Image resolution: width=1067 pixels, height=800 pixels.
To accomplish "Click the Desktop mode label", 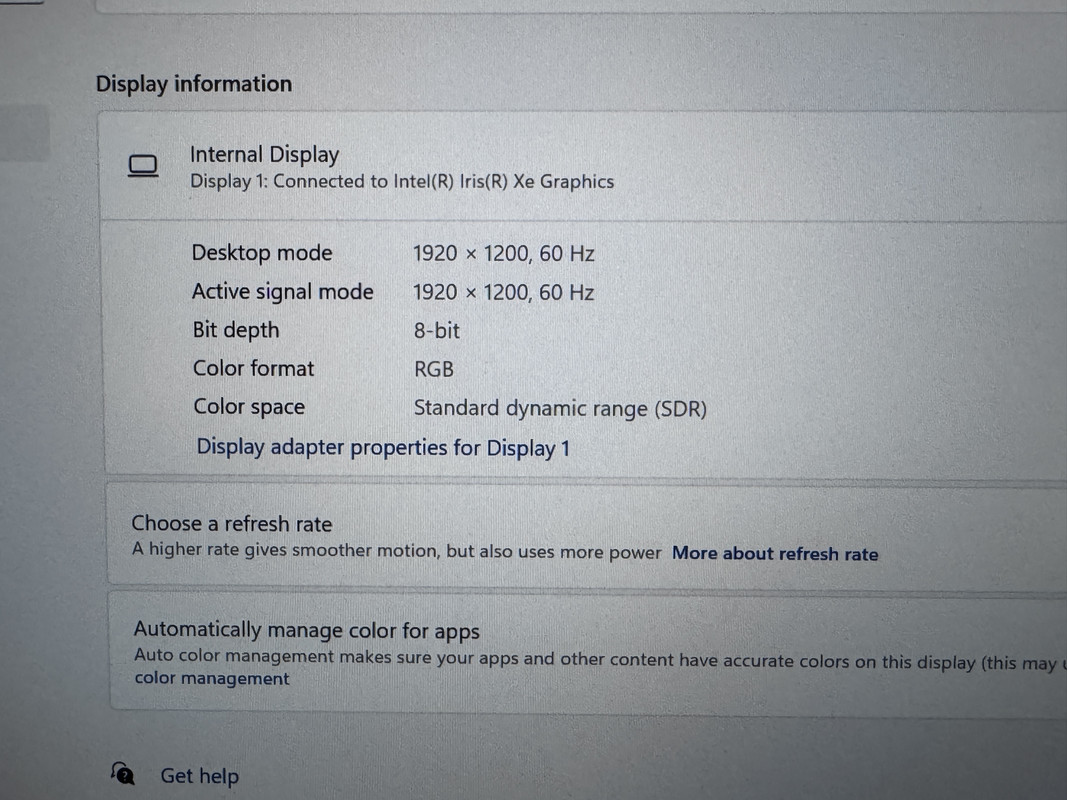I will coord(262,253).
